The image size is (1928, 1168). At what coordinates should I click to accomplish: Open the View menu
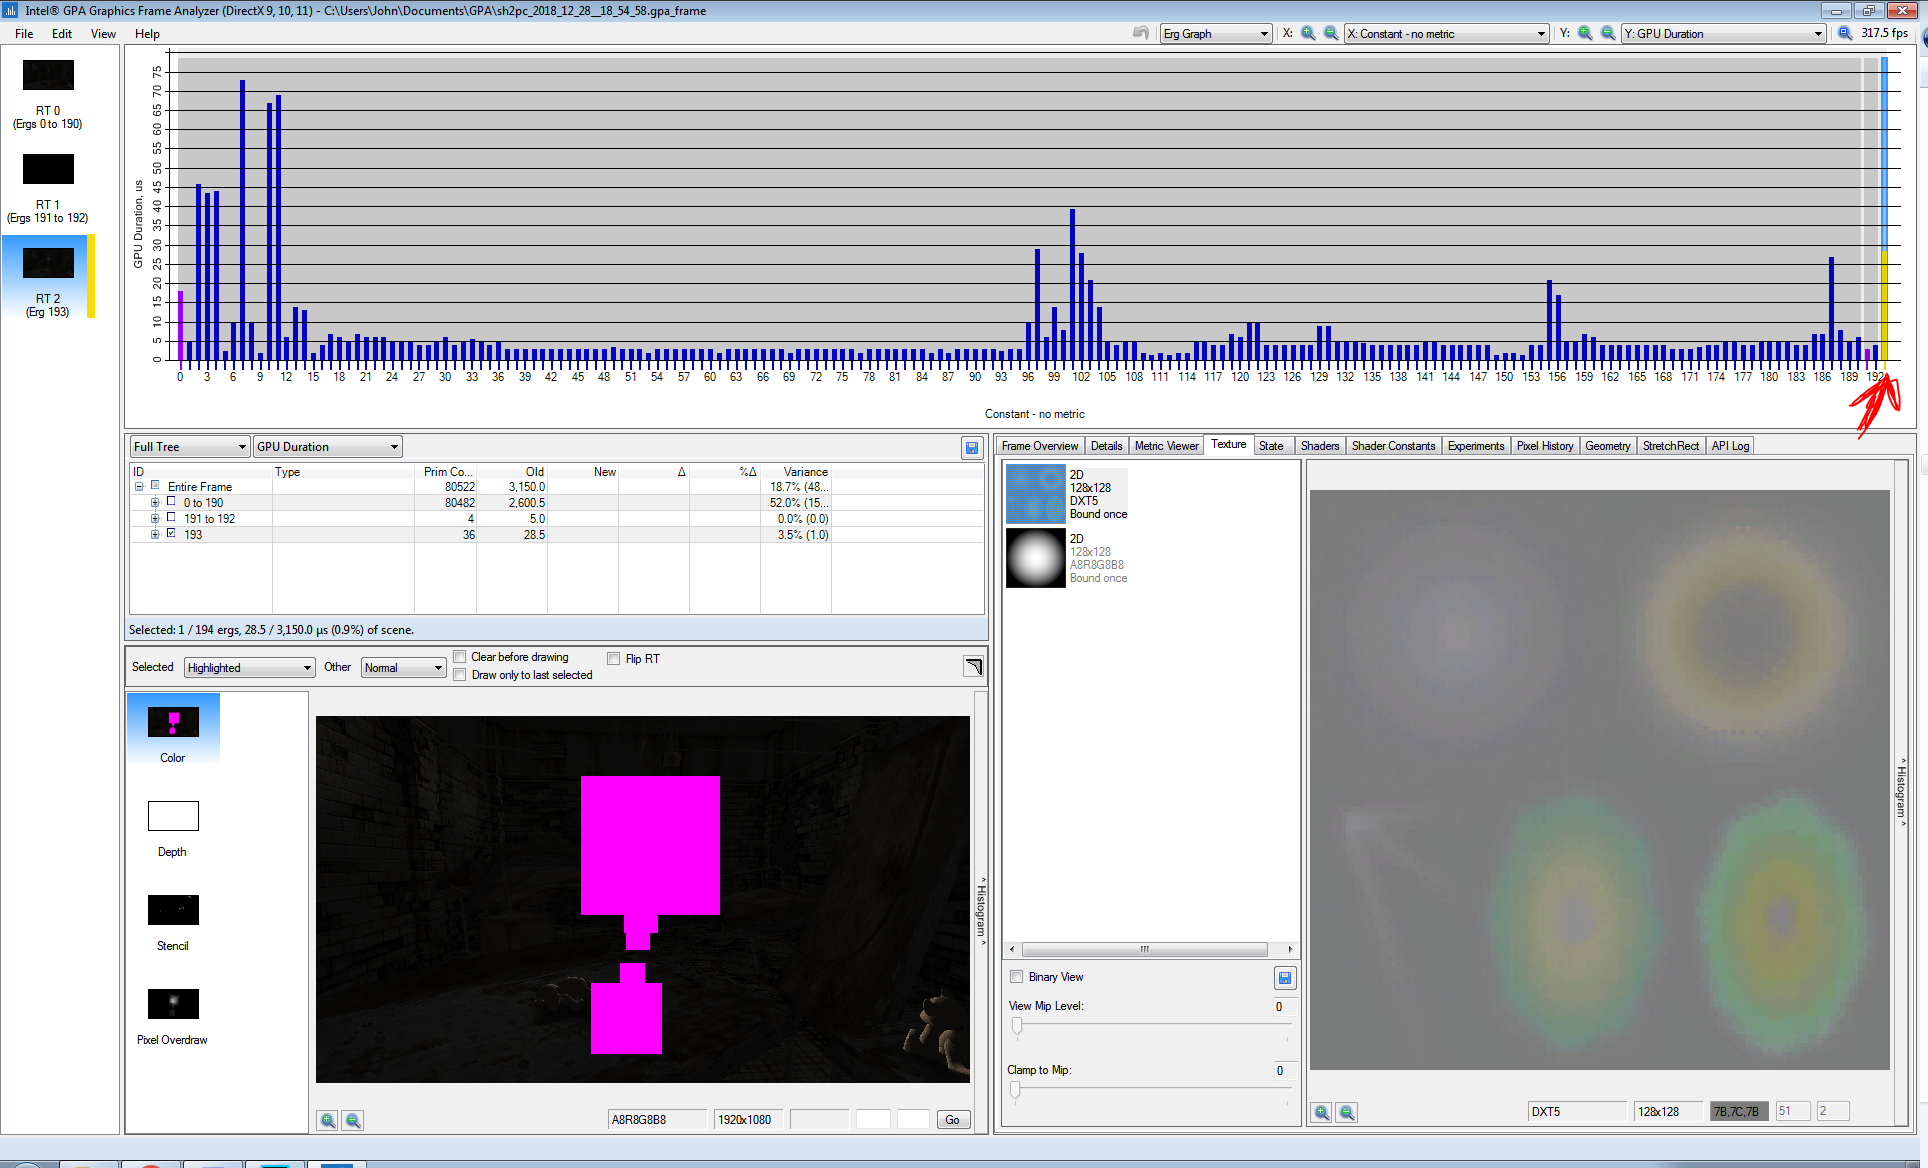tap(103, 33)
